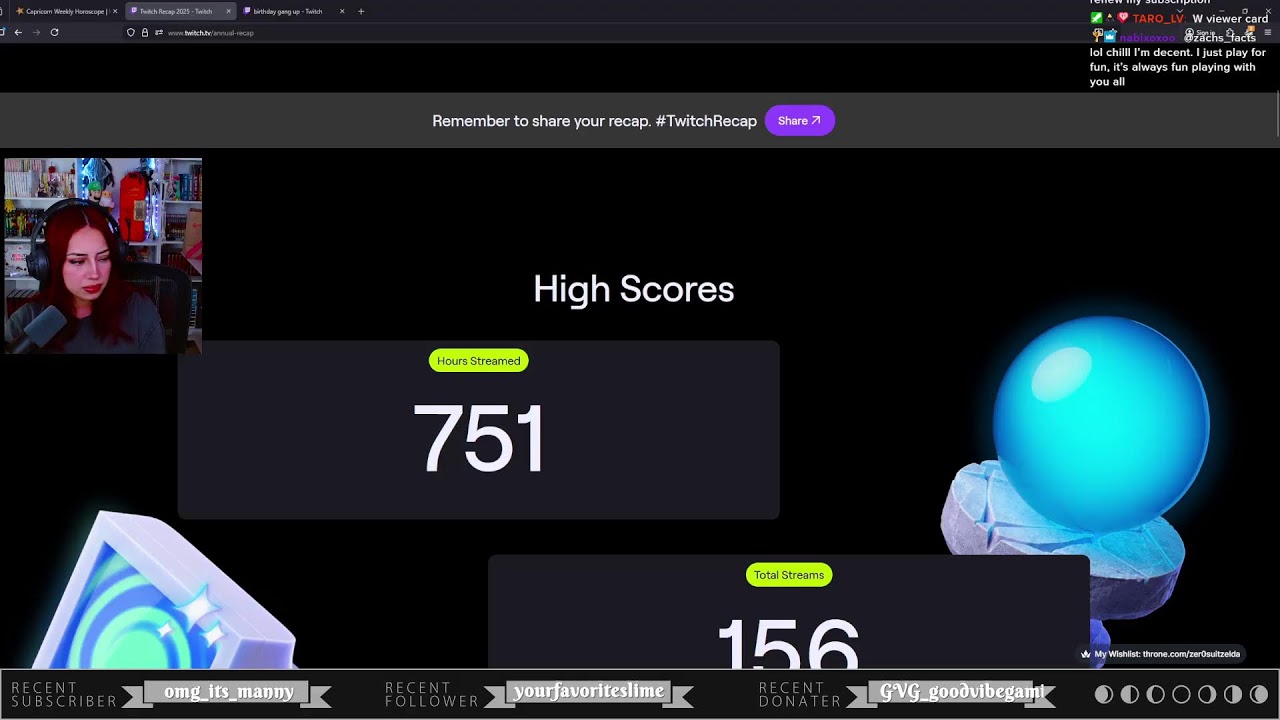Go forward with the browser arrow
Screen dimensions: 1280x720
coord(36,32)
